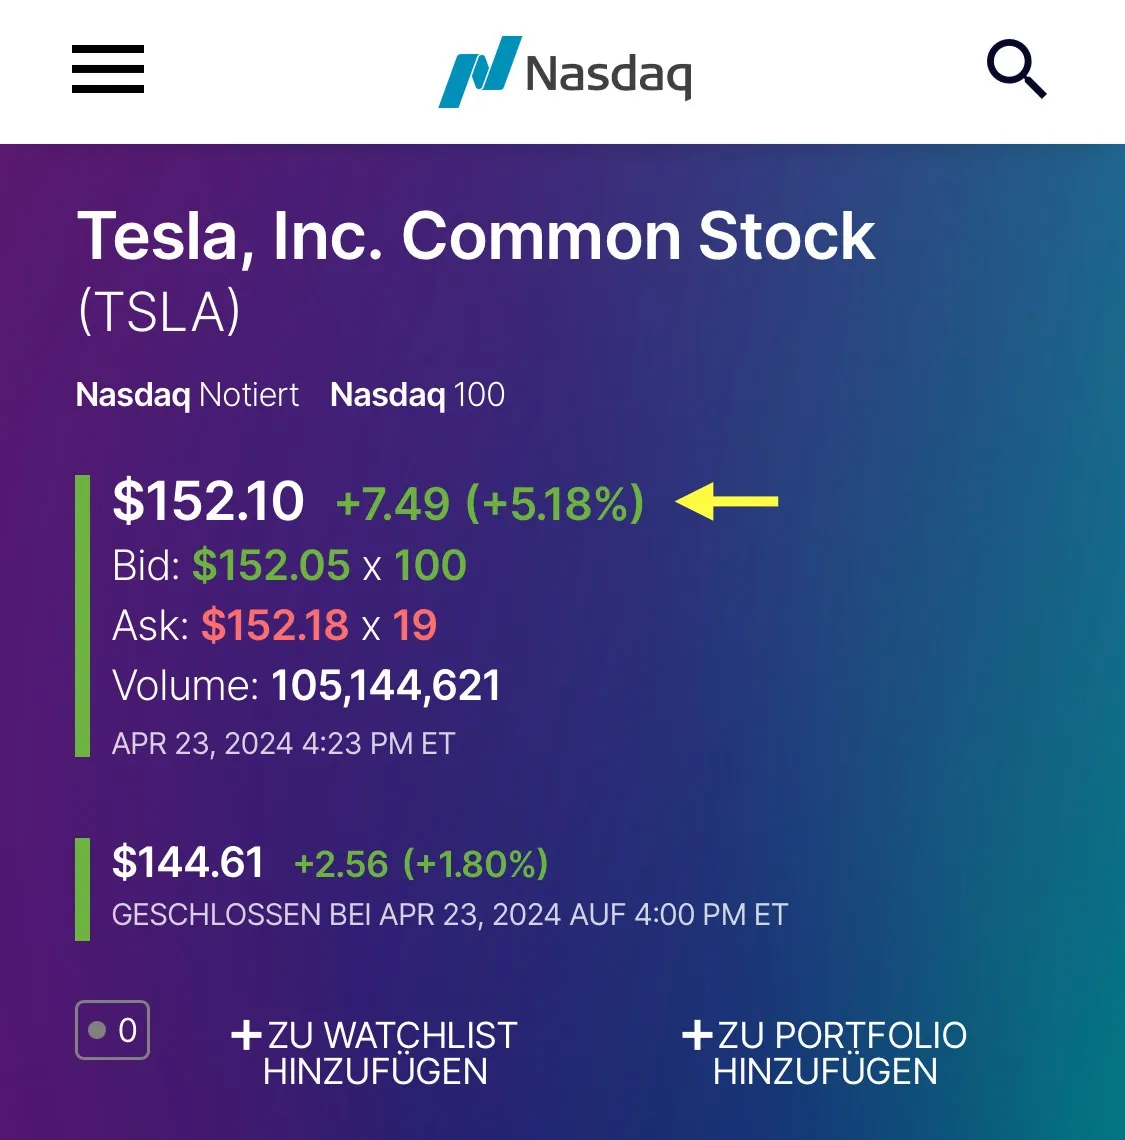Click the Tesla, Inc. Common Stock heading
This screenshot has height=1140, width=1125.
477,237
